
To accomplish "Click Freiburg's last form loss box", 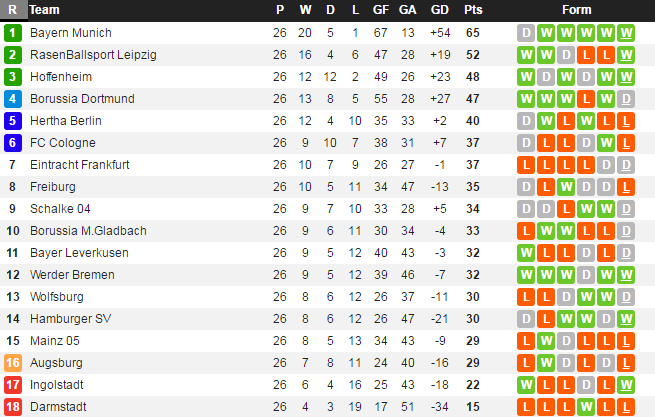I will pyautogui.click(x=625, y=187).
